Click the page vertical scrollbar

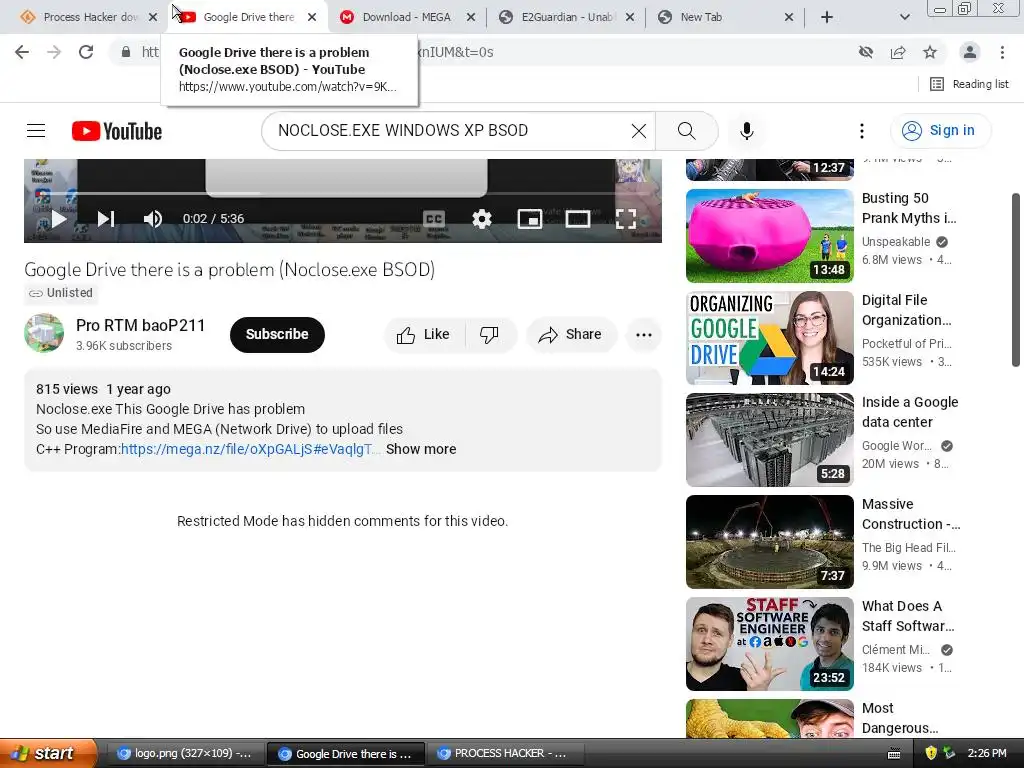coord(1016,280)
